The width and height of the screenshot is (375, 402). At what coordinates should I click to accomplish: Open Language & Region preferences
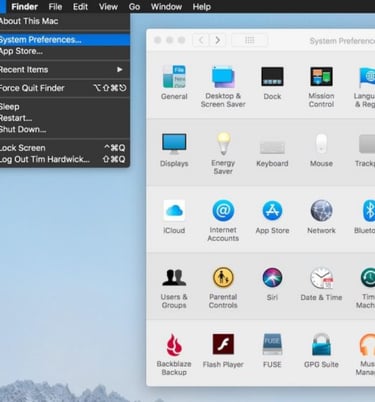pos(365,86)
